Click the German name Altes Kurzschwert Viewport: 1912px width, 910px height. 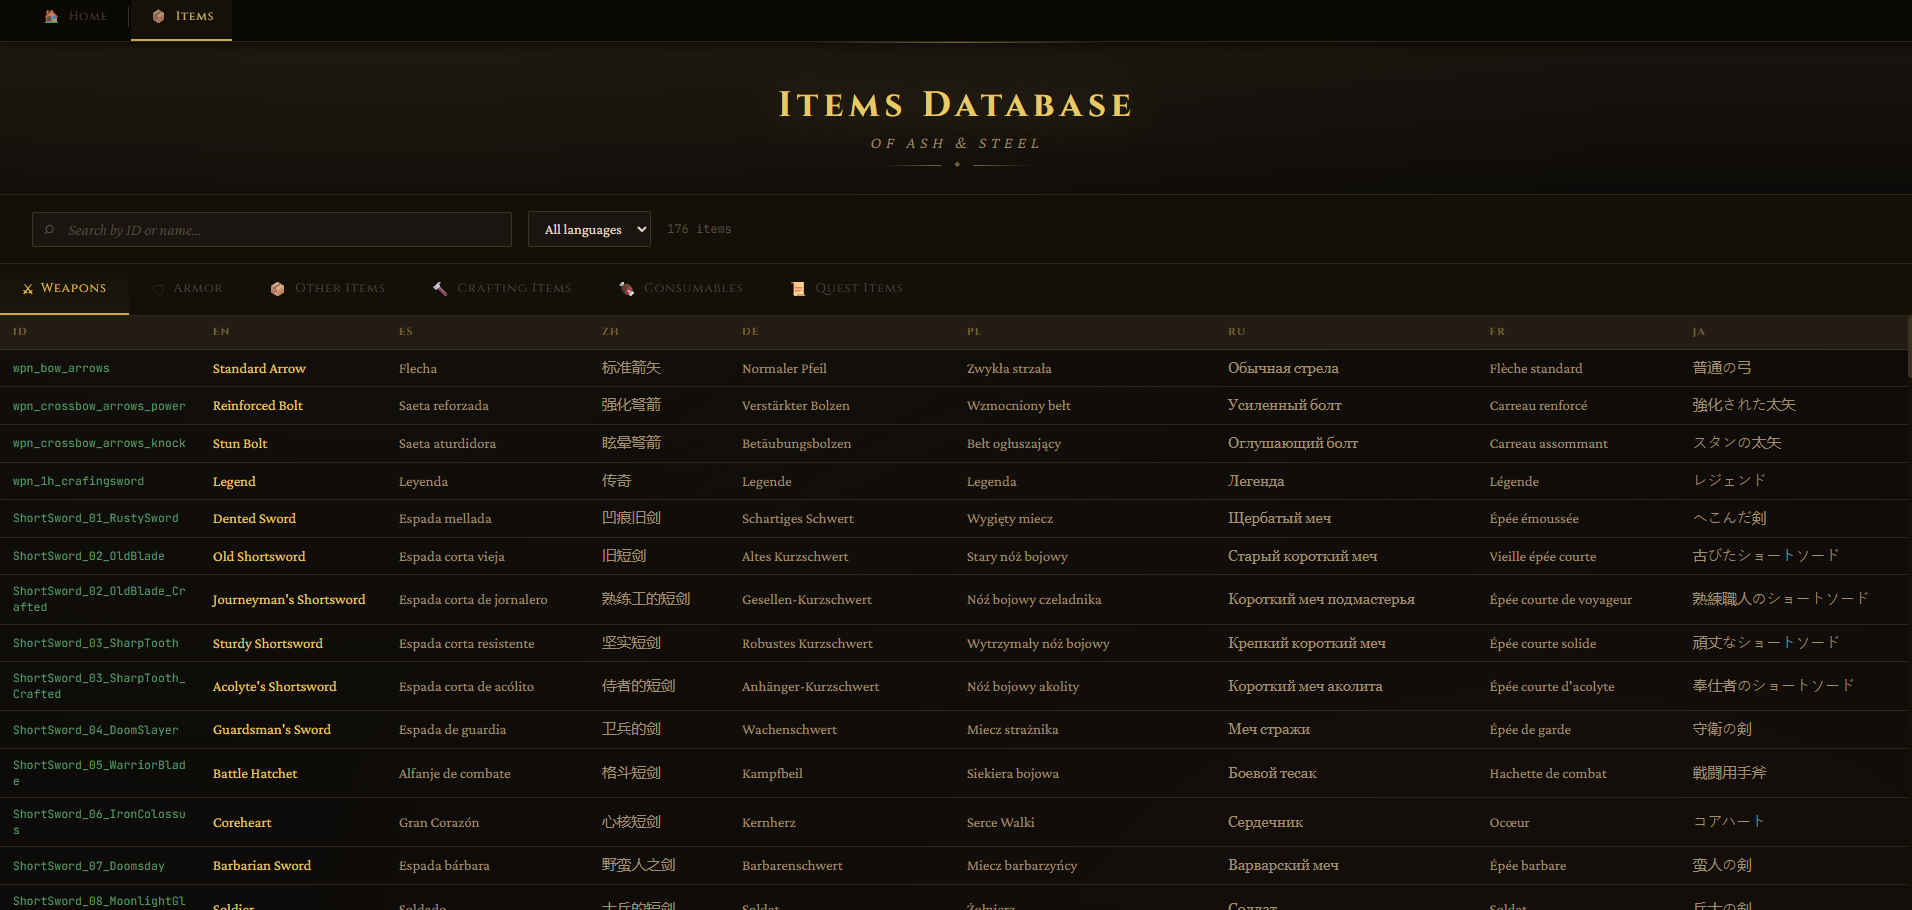(795, 556)
